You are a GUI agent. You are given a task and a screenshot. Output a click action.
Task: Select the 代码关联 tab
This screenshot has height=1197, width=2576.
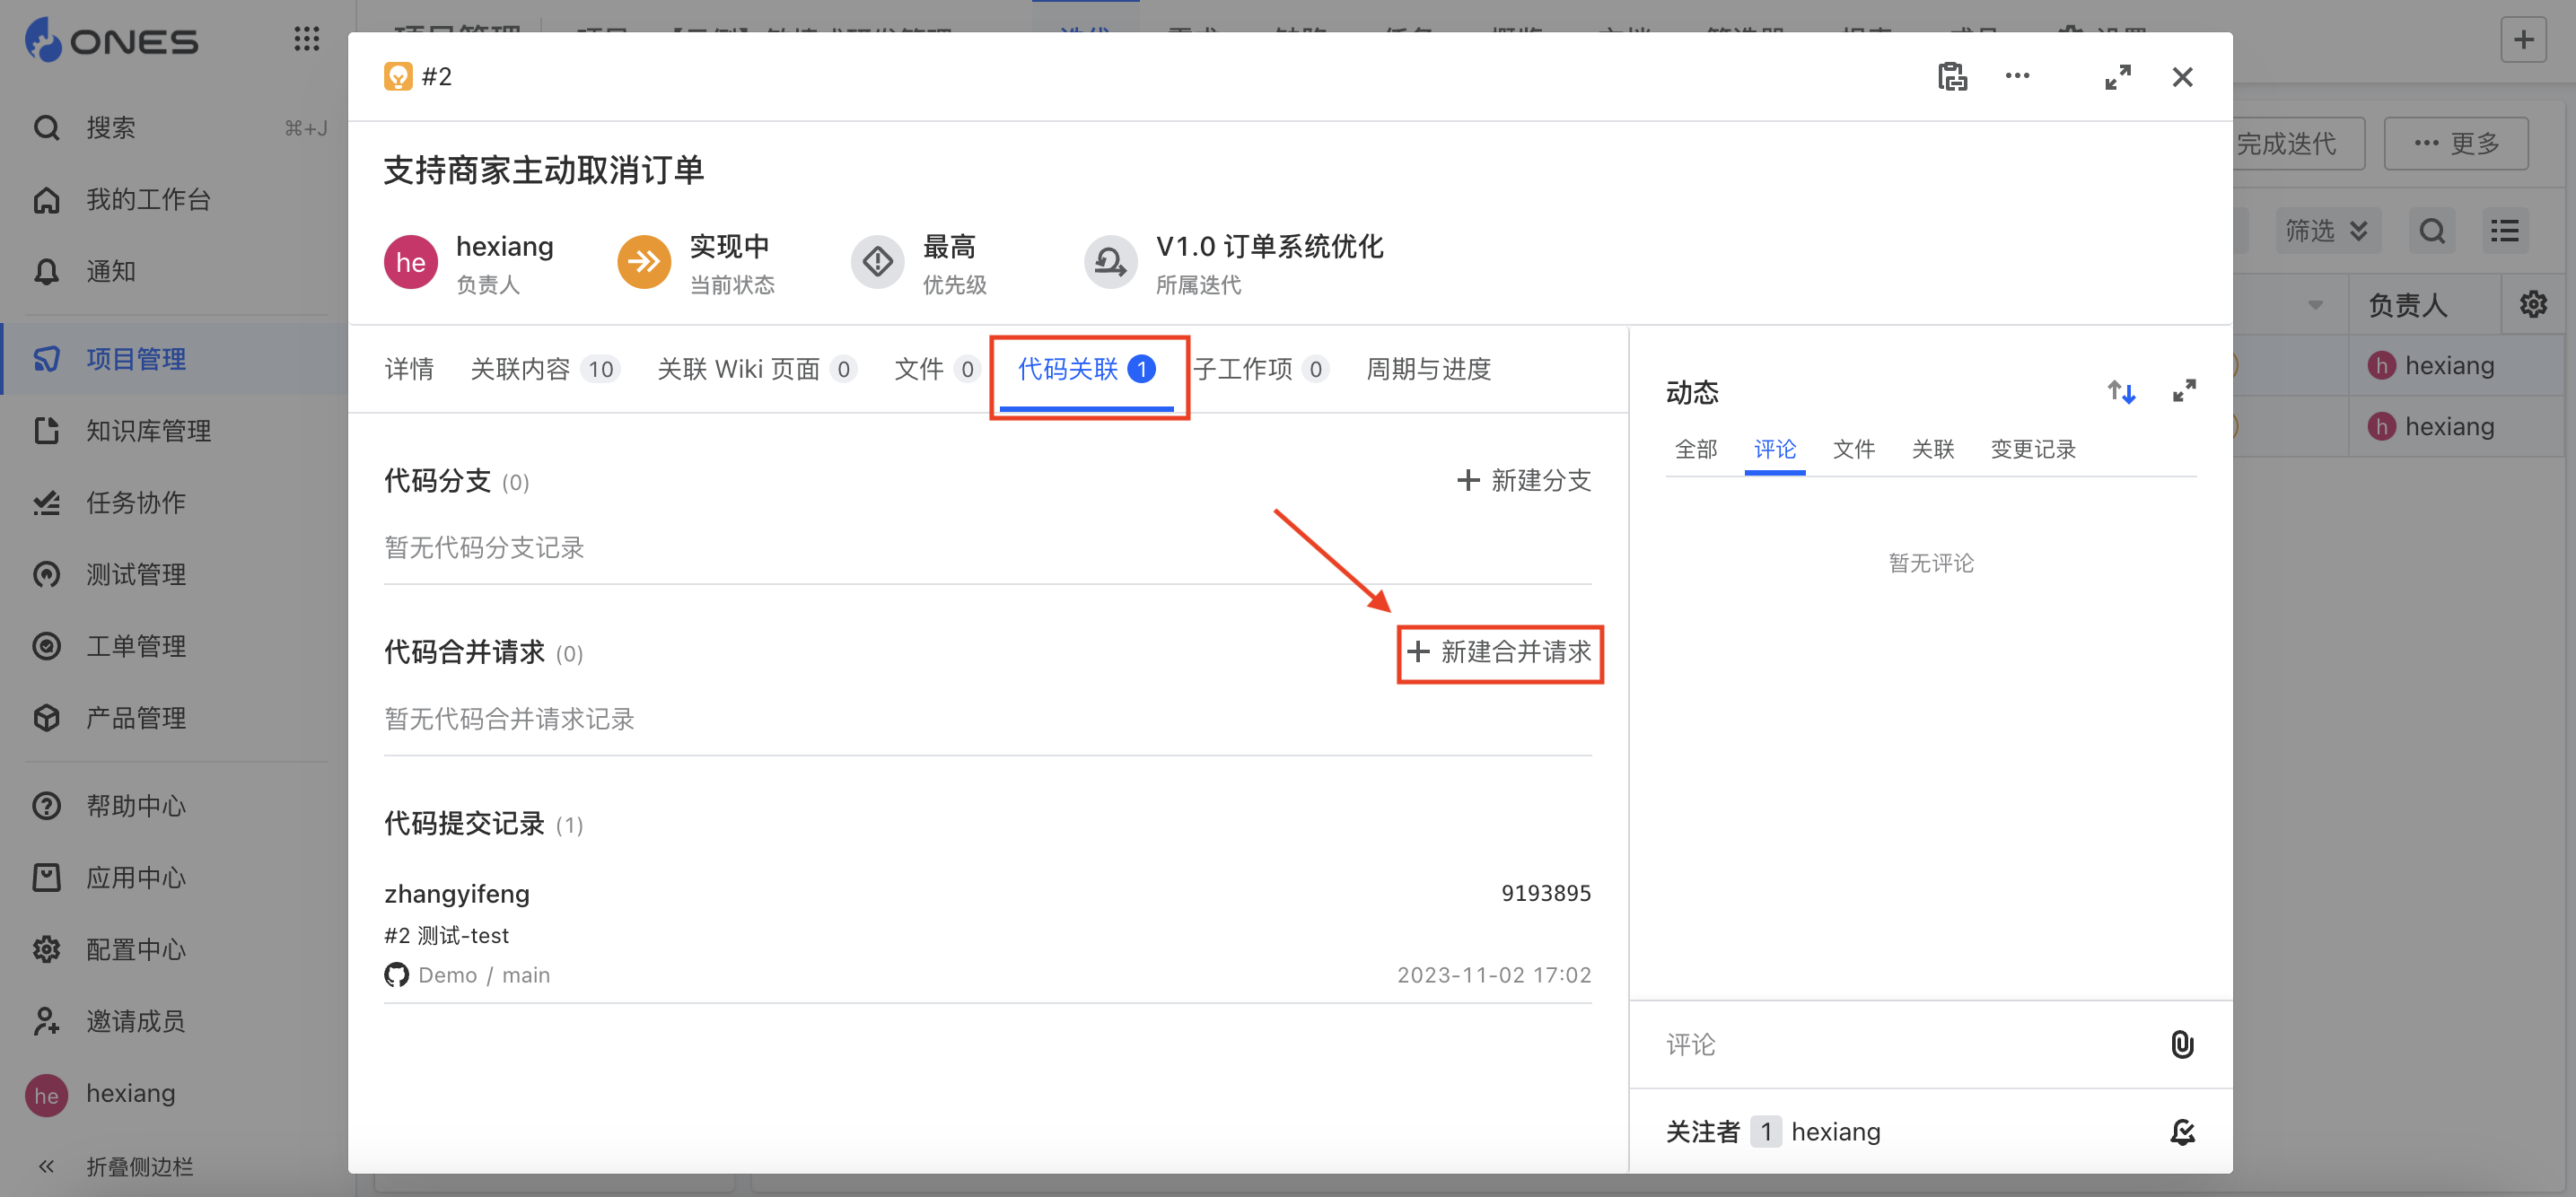pos(1087,369)
